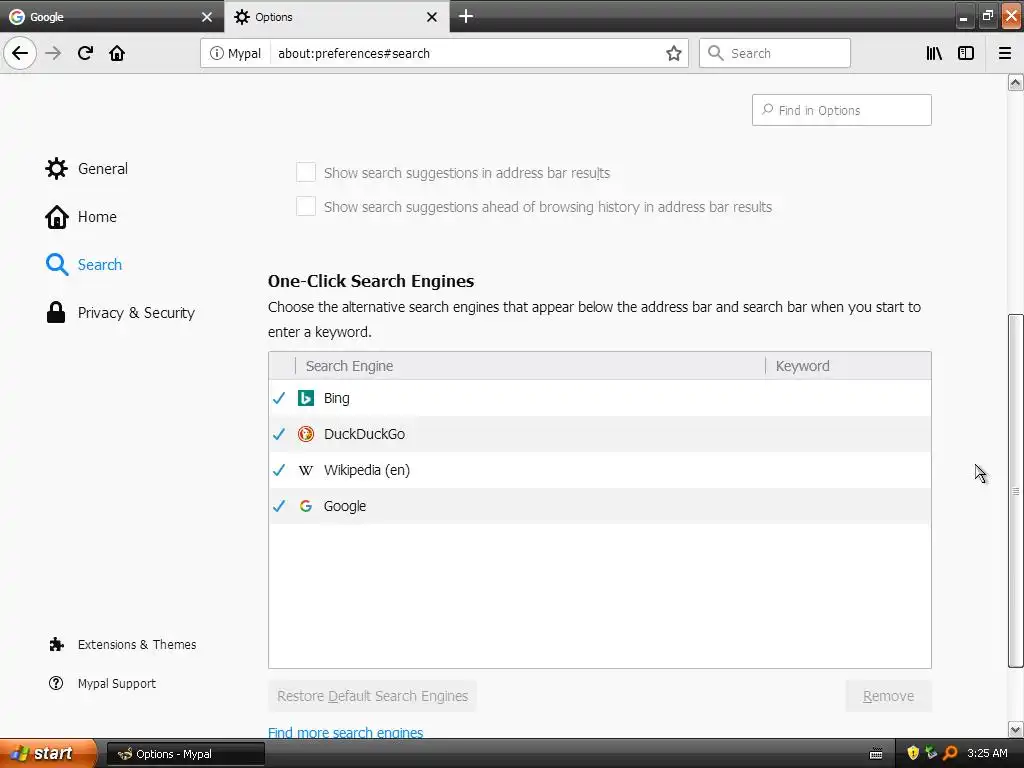Open Mypal Support link
1024x768 pixels.
pos(103,683)
